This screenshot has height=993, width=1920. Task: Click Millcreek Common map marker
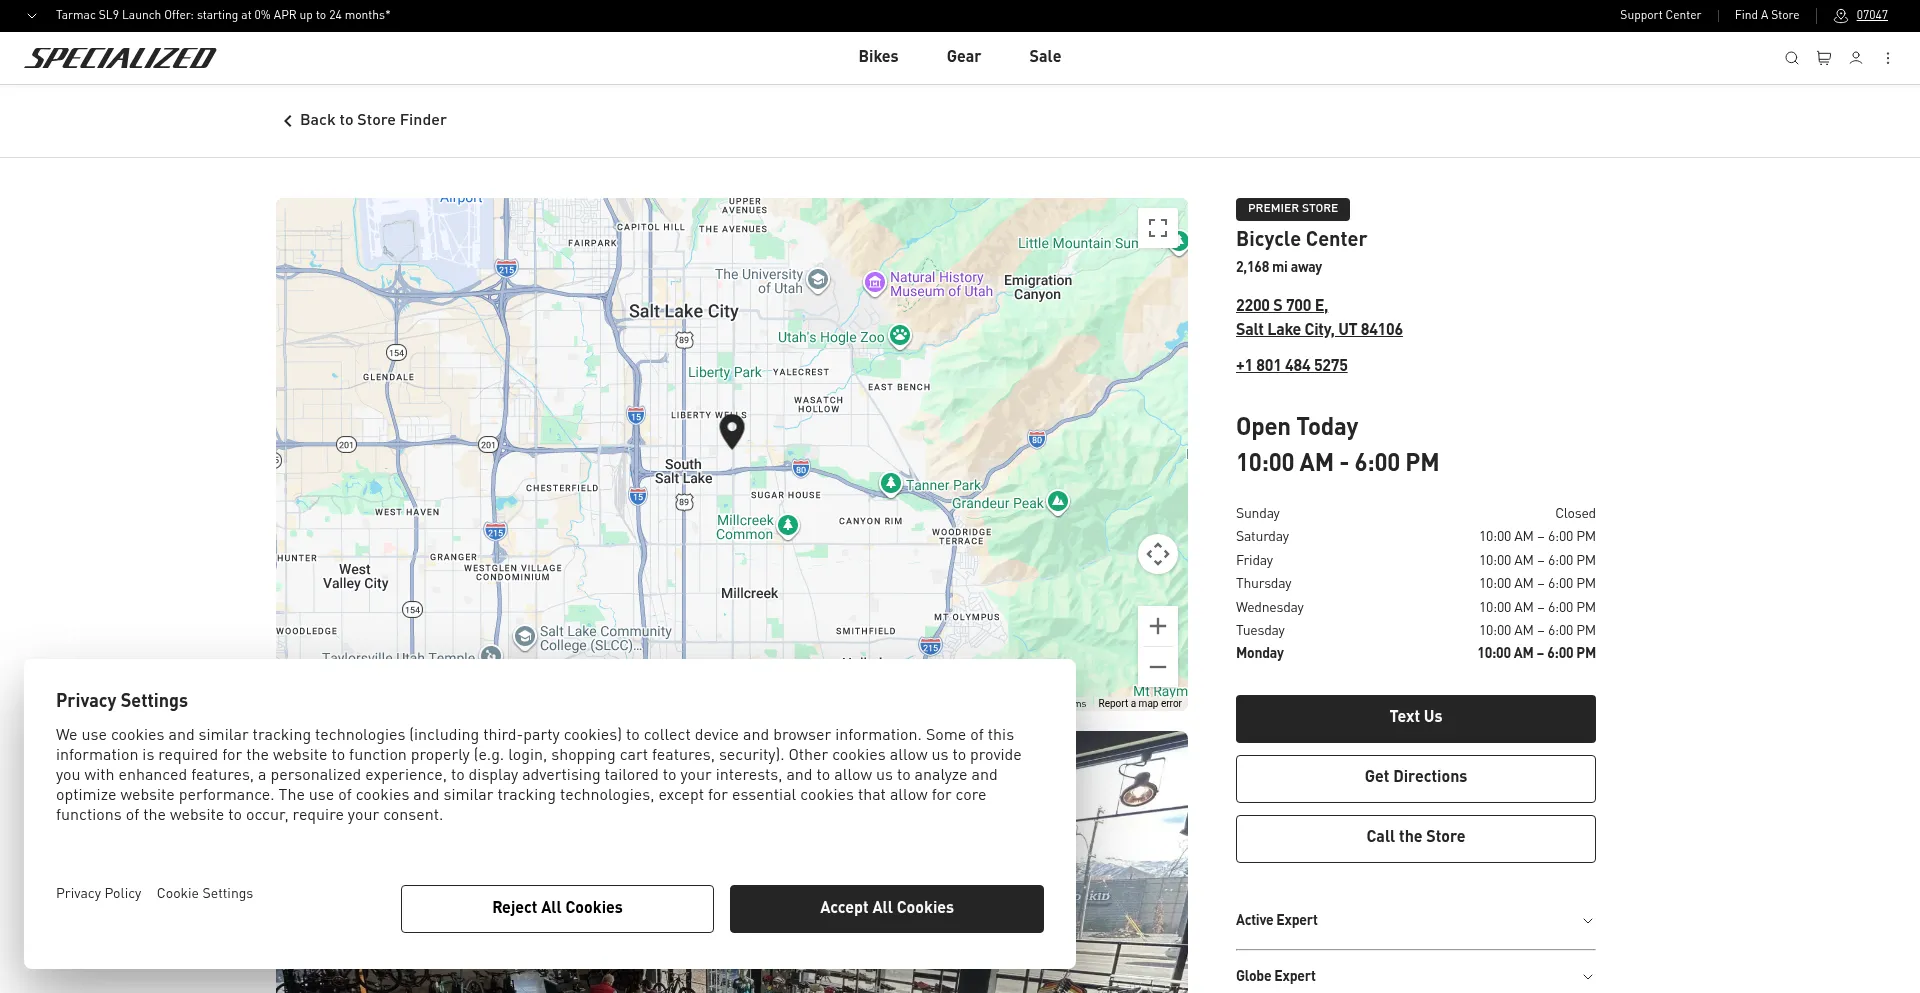(x=788, y=525)
